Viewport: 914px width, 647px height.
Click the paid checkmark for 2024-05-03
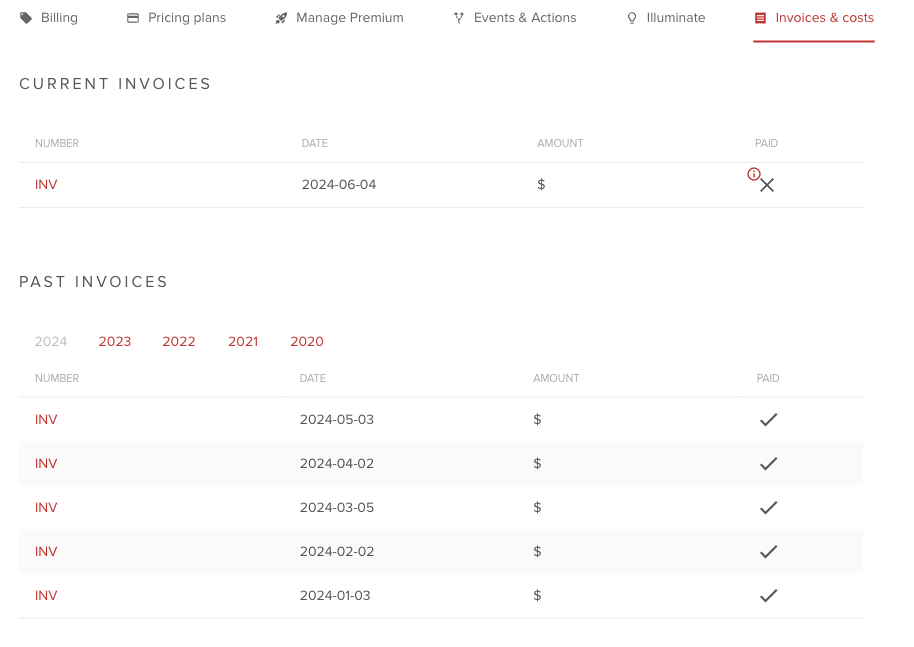[768, 419]
